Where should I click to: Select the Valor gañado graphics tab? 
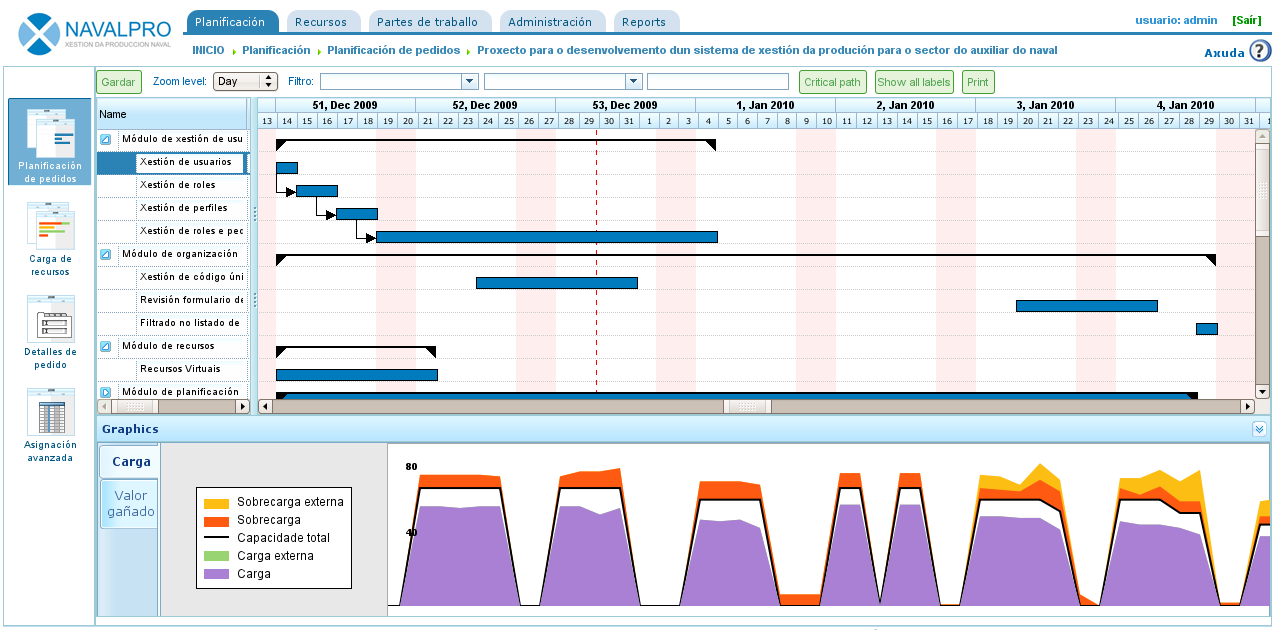[x=130, y=504]
